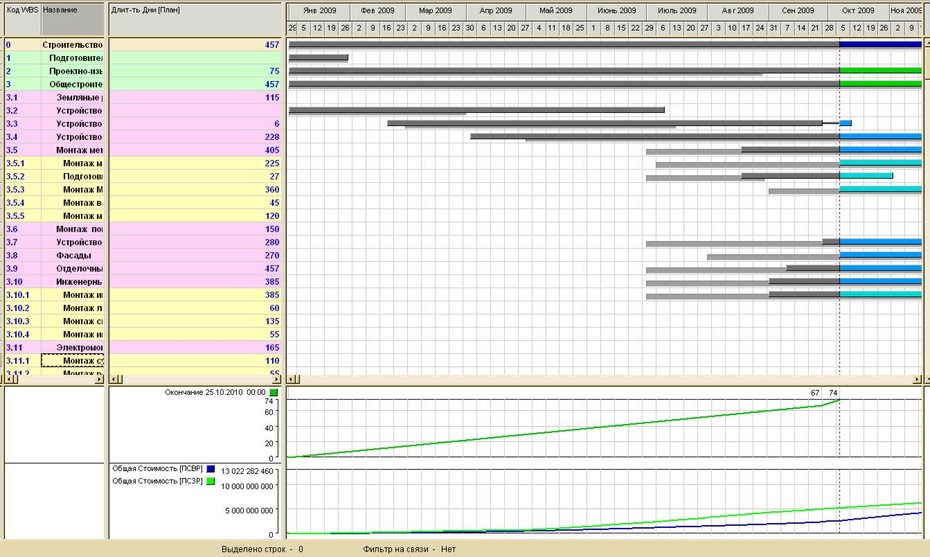Click the scroll left arrow under the duration column

114,379
